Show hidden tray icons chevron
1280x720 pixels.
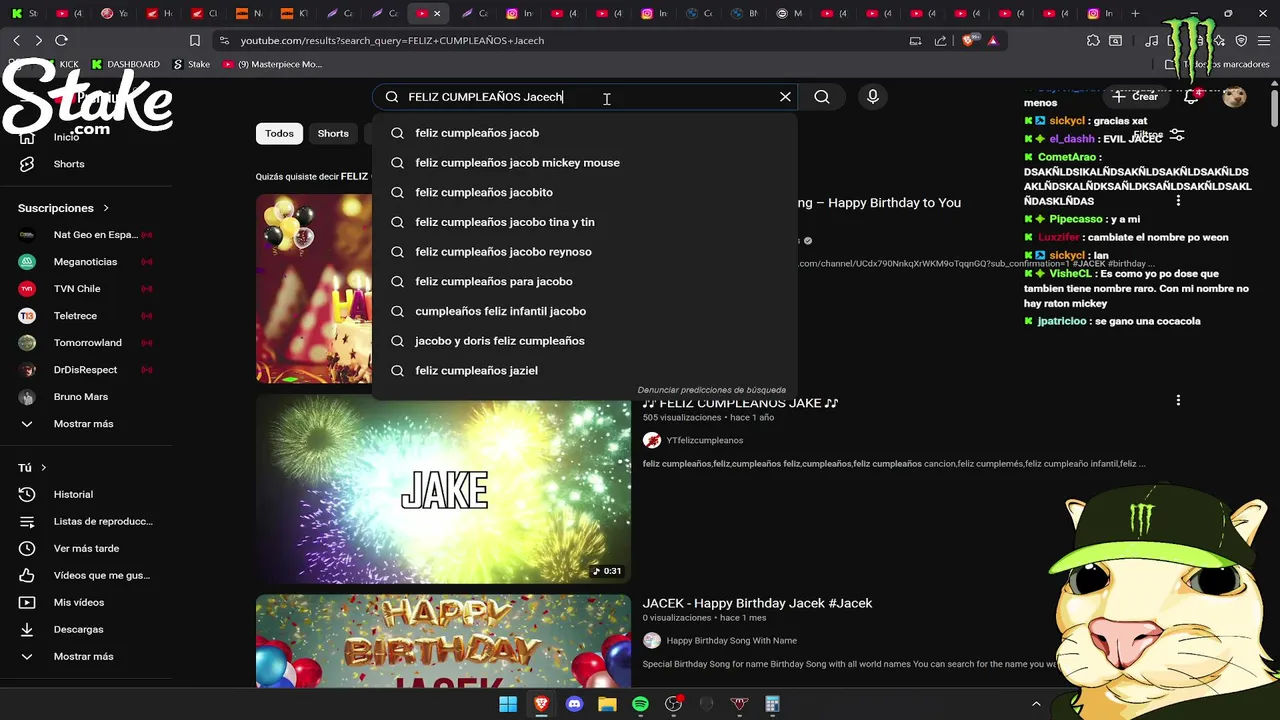click(1036, 704)
